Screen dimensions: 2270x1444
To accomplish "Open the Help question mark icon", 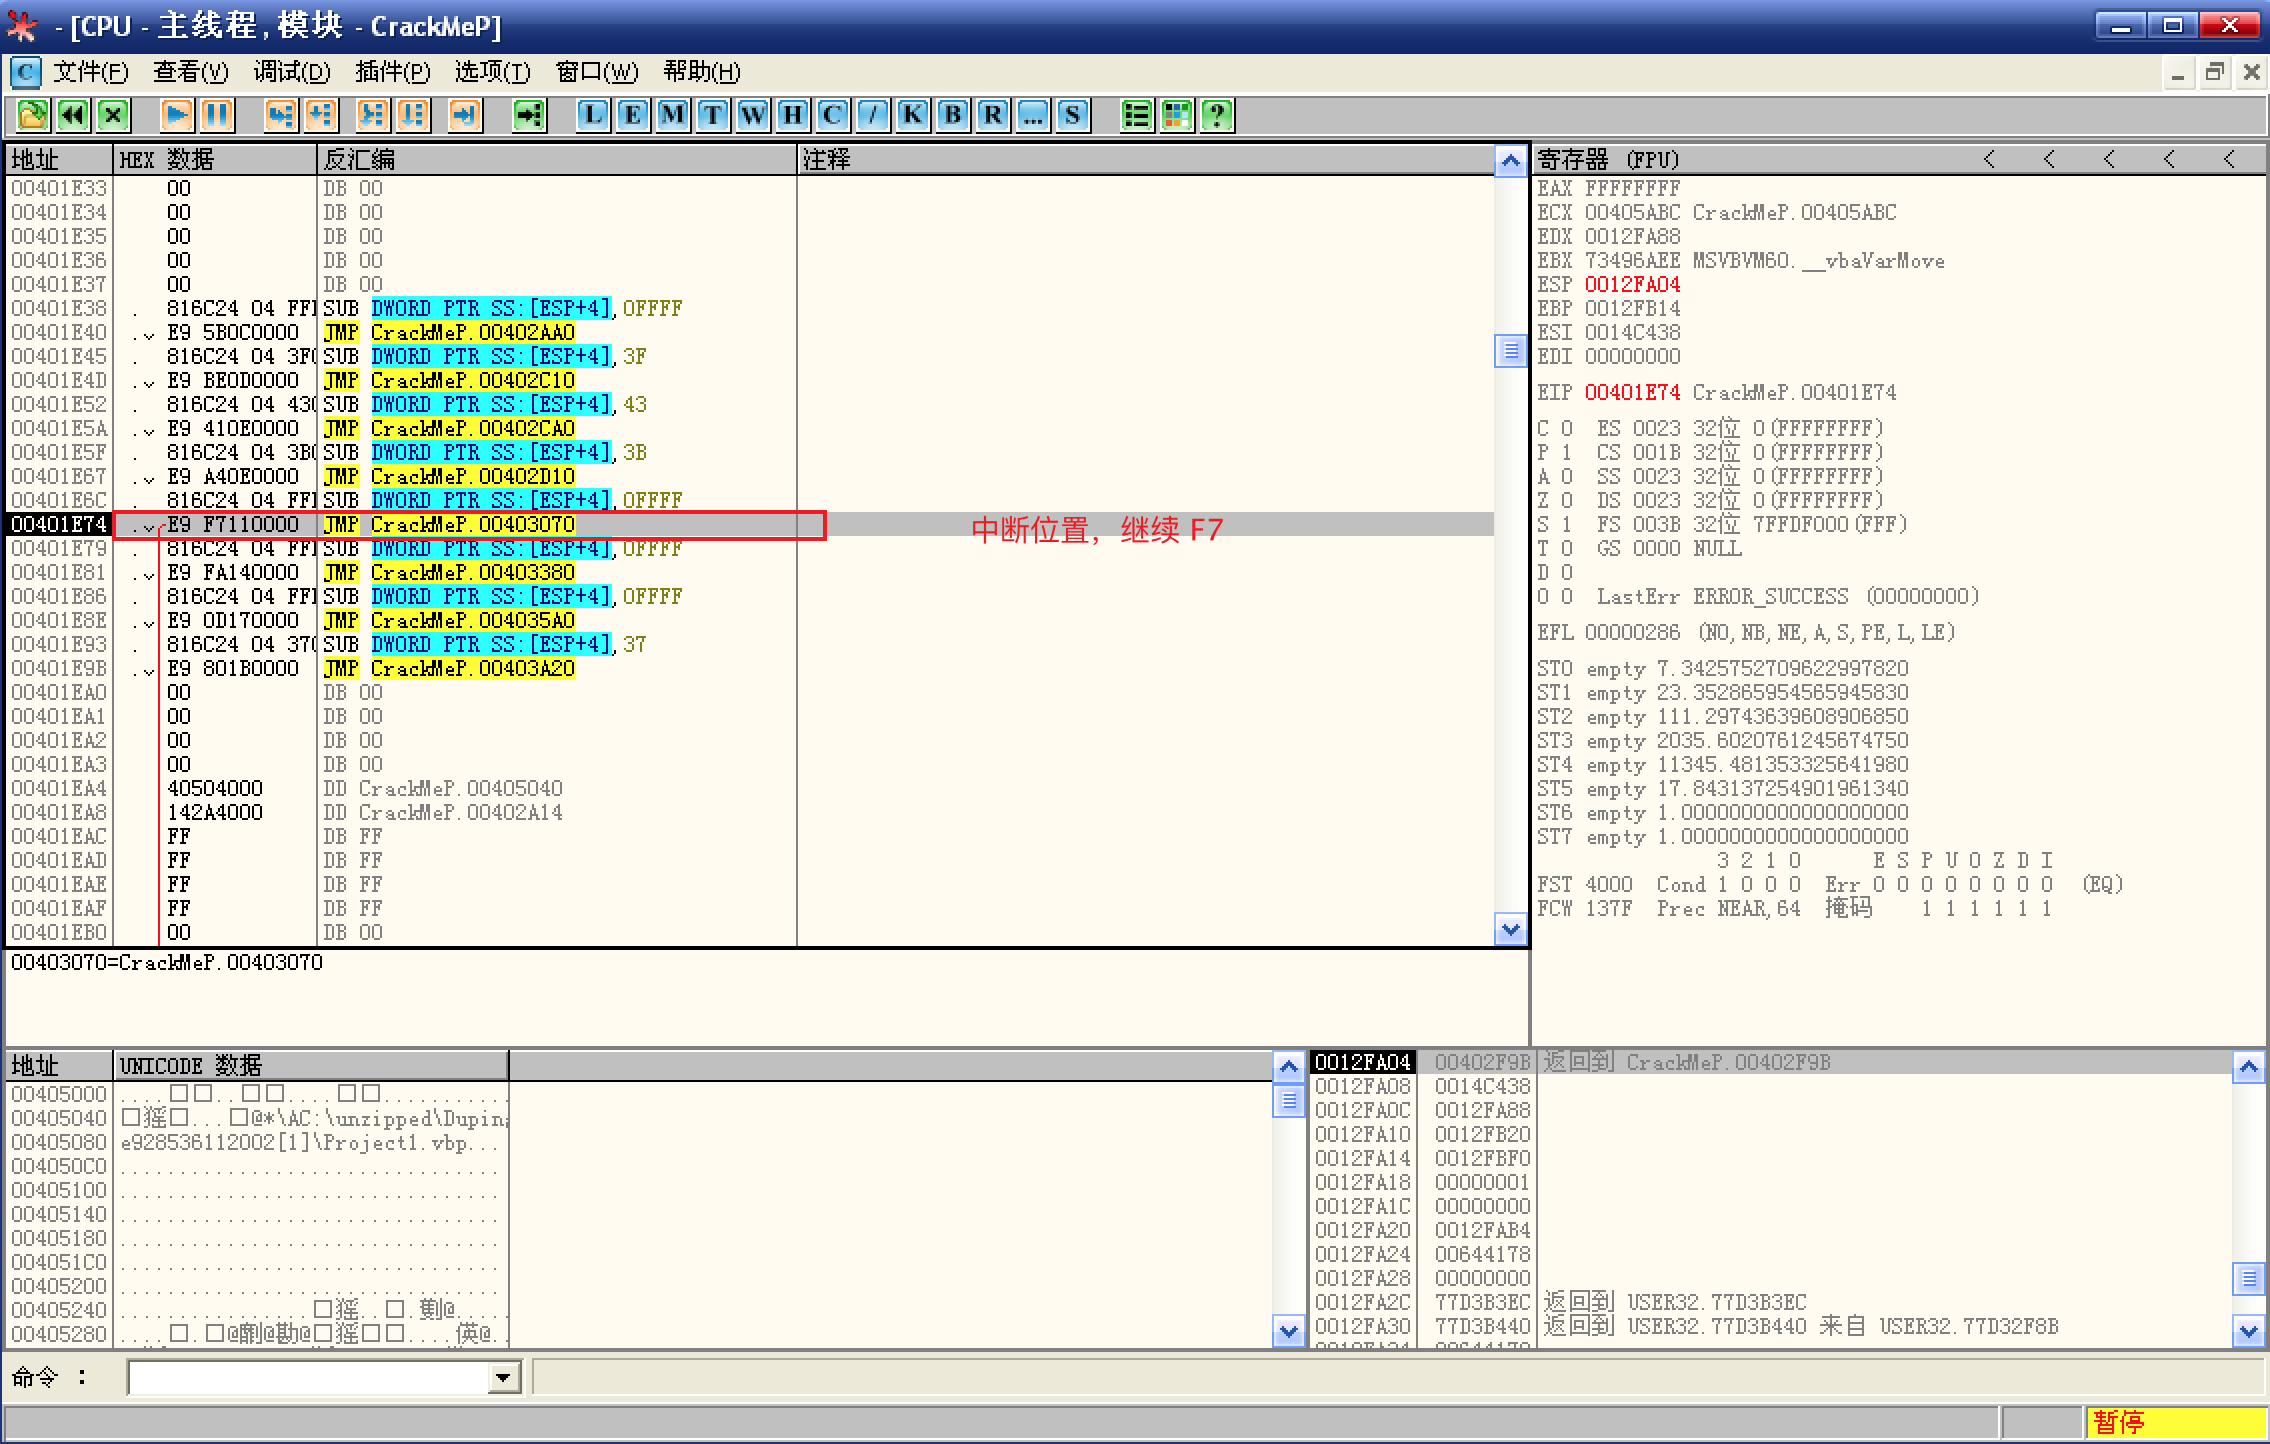I will (x=1216, y=115).
